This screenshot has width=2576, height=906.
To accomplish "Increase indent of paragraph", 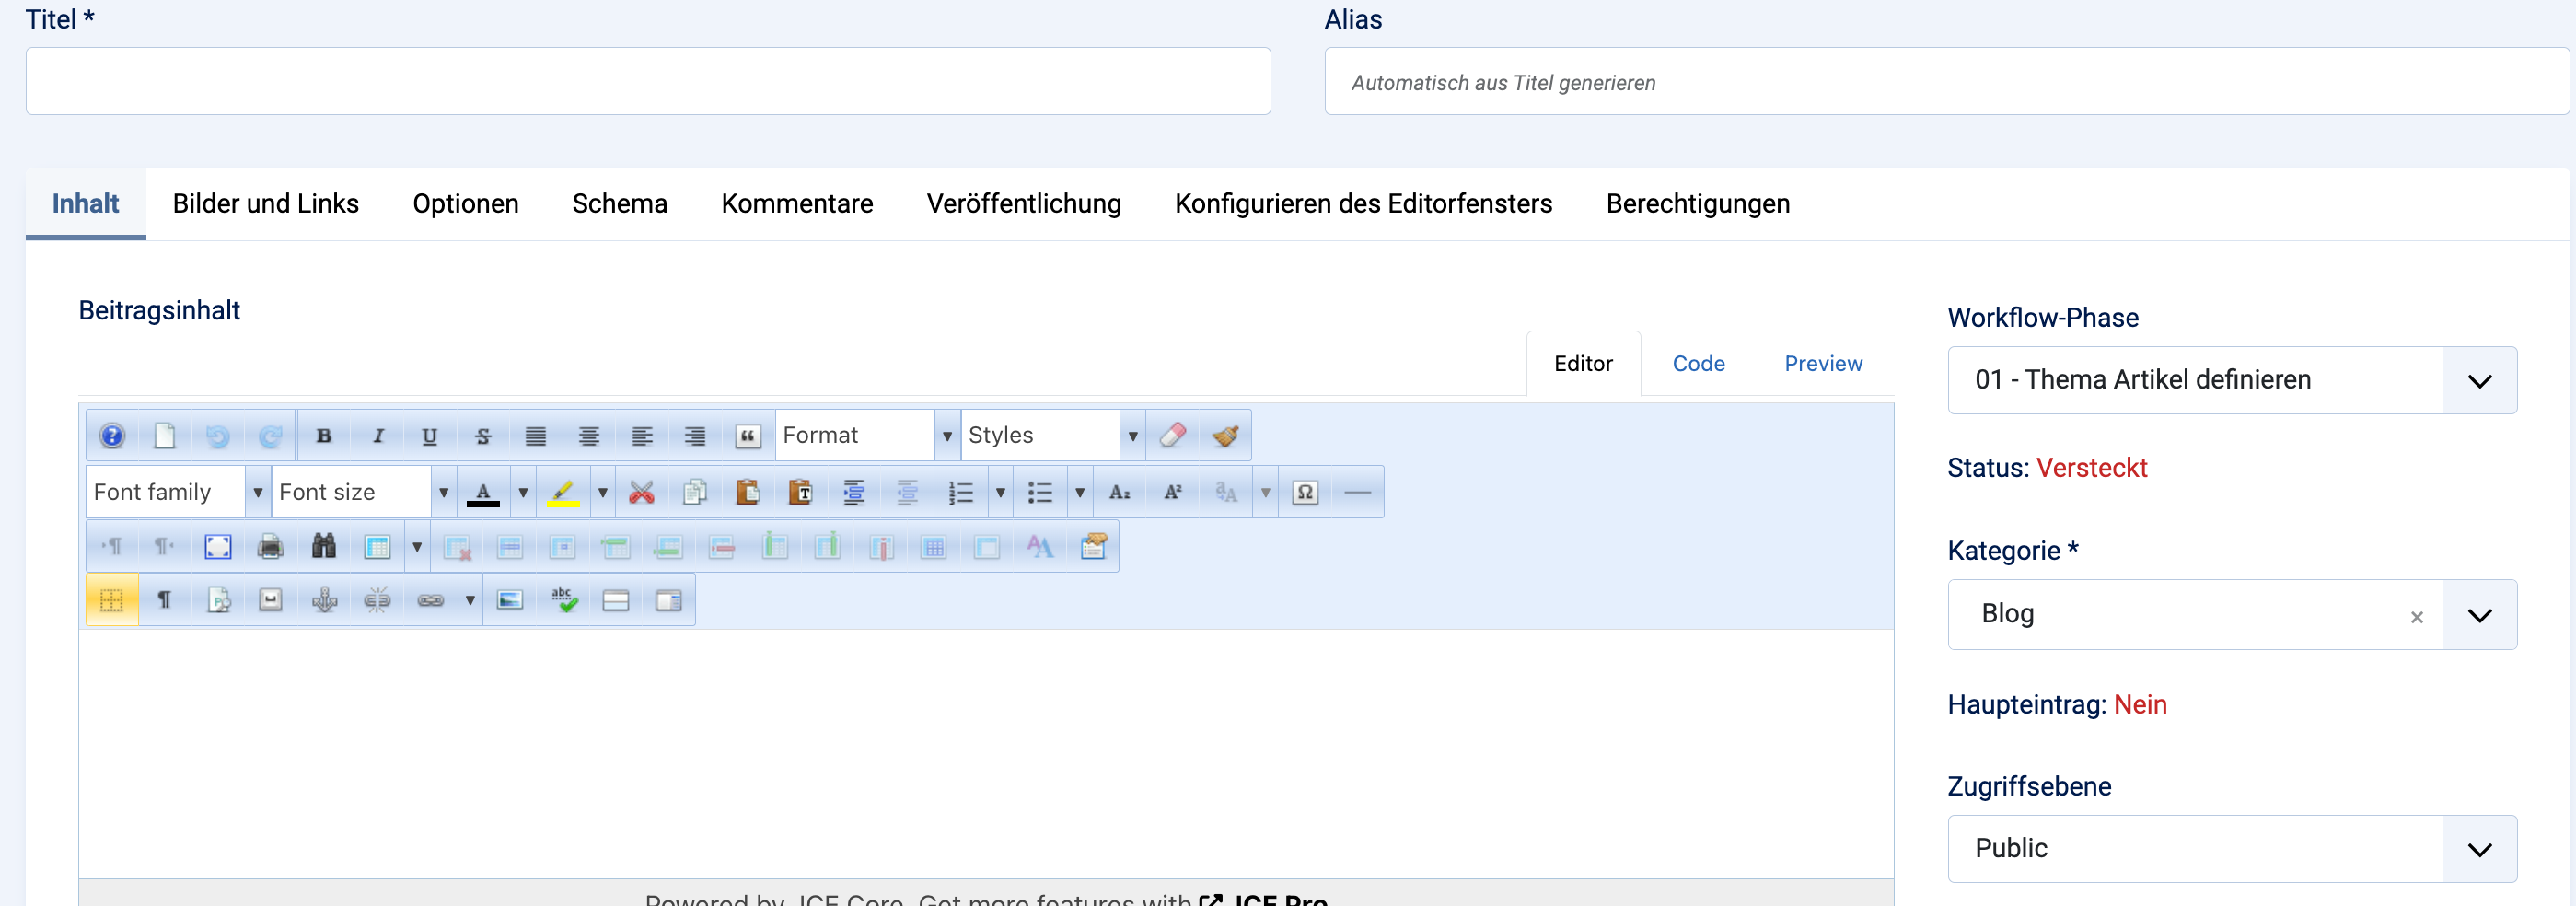I will (x=854, y=492).
